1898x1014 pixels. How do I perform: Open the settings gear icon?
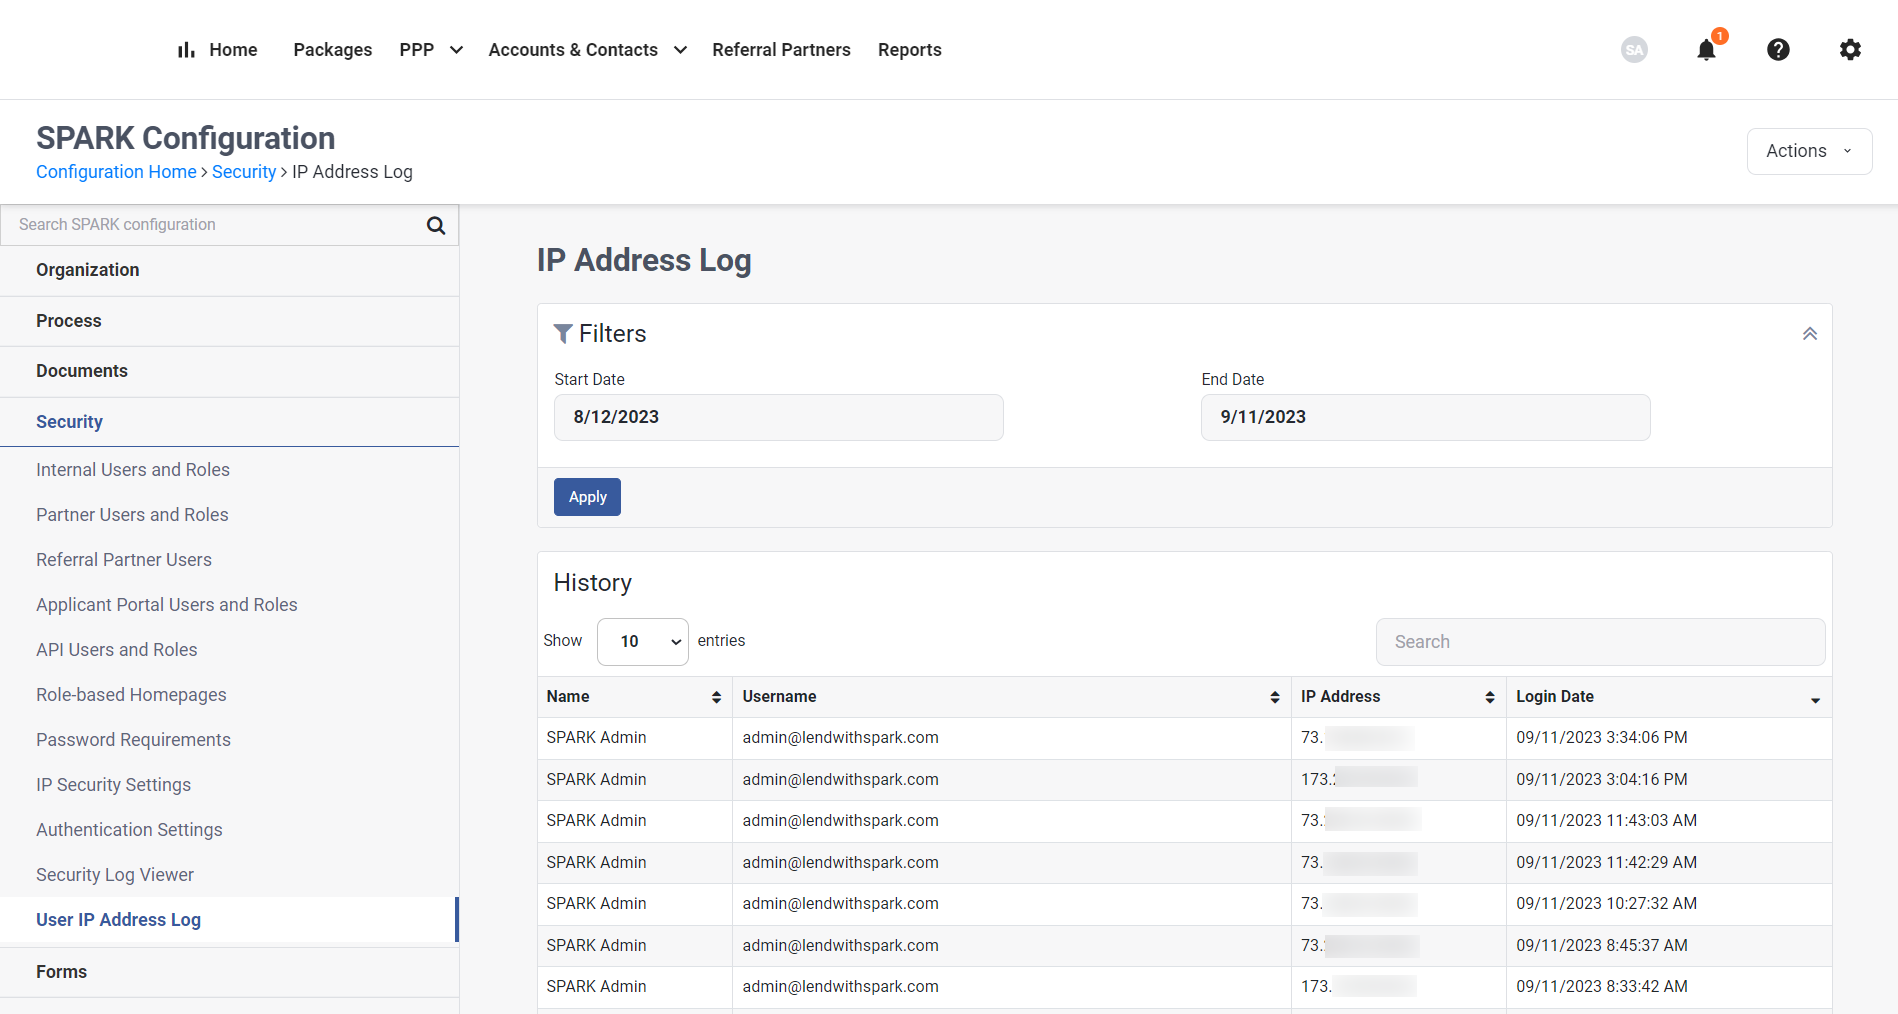1850,50
